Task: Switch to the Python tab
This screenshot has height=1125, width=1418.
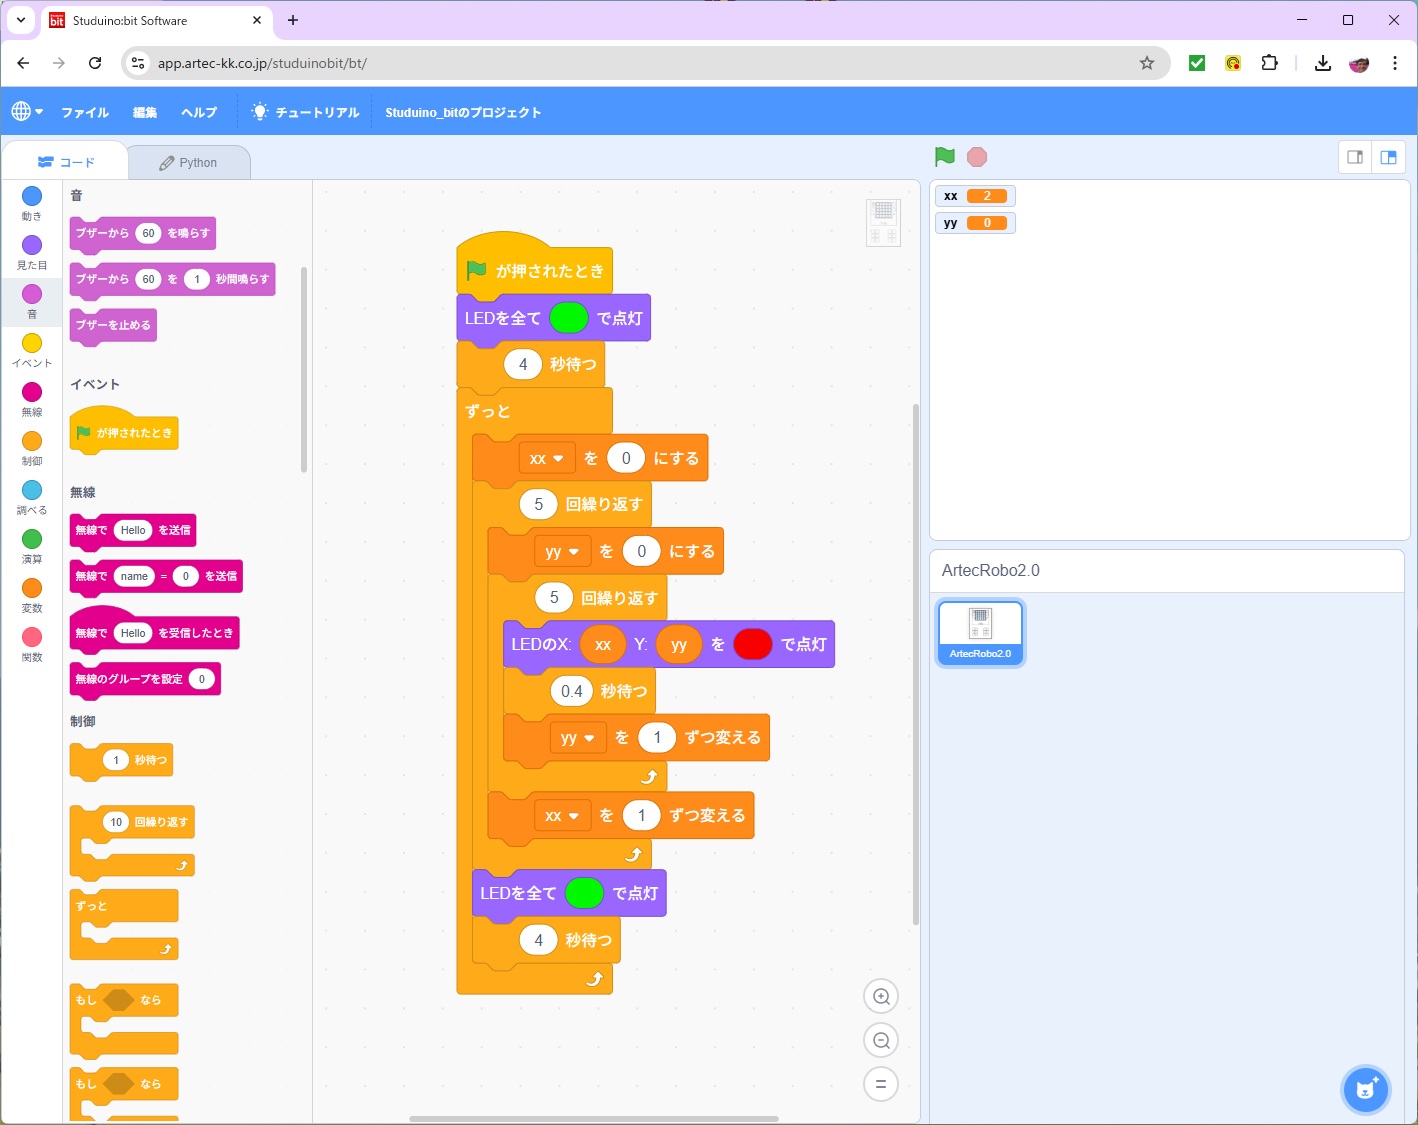Action: coord(189,163)
